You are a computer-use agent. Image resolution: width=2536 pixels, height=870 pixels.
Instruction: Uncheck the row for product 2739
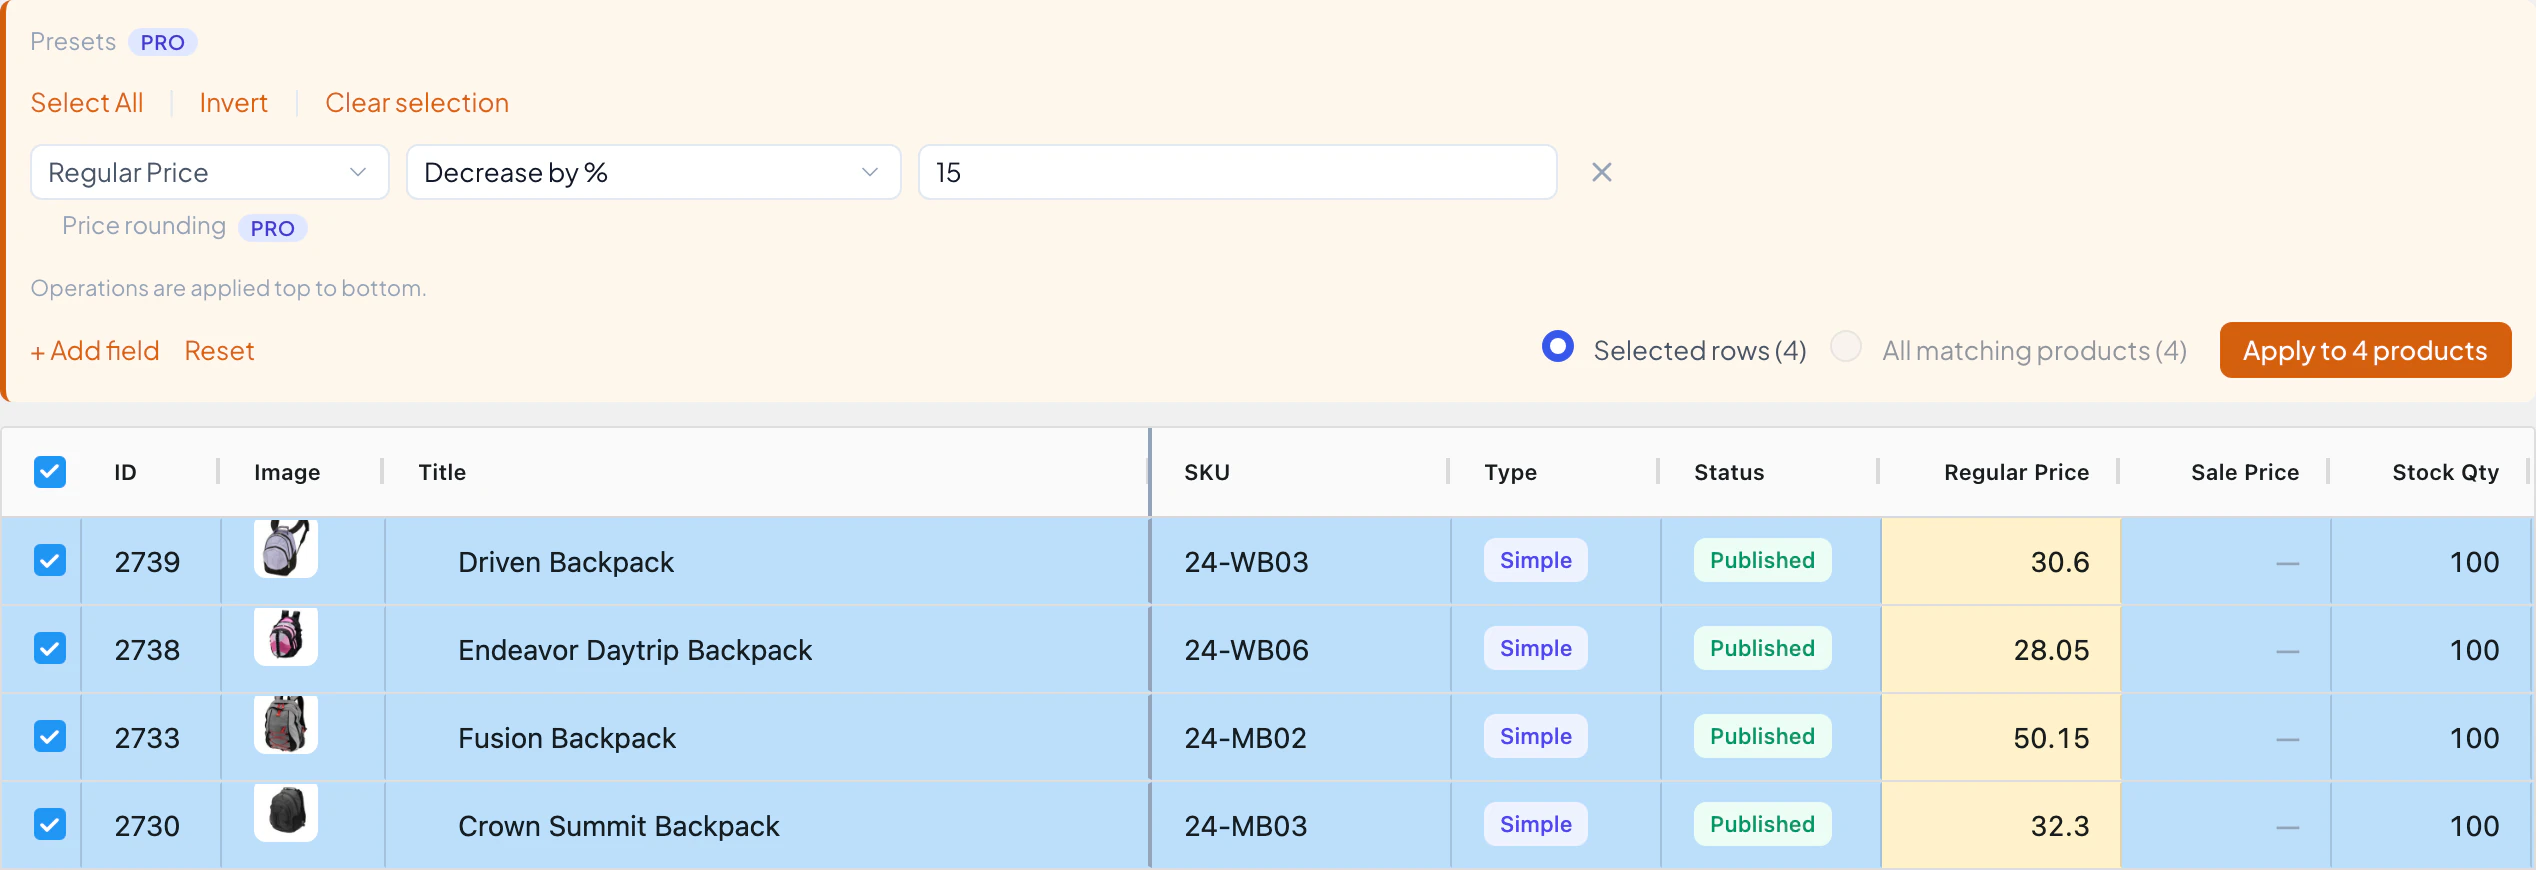(x=50, y=560)
